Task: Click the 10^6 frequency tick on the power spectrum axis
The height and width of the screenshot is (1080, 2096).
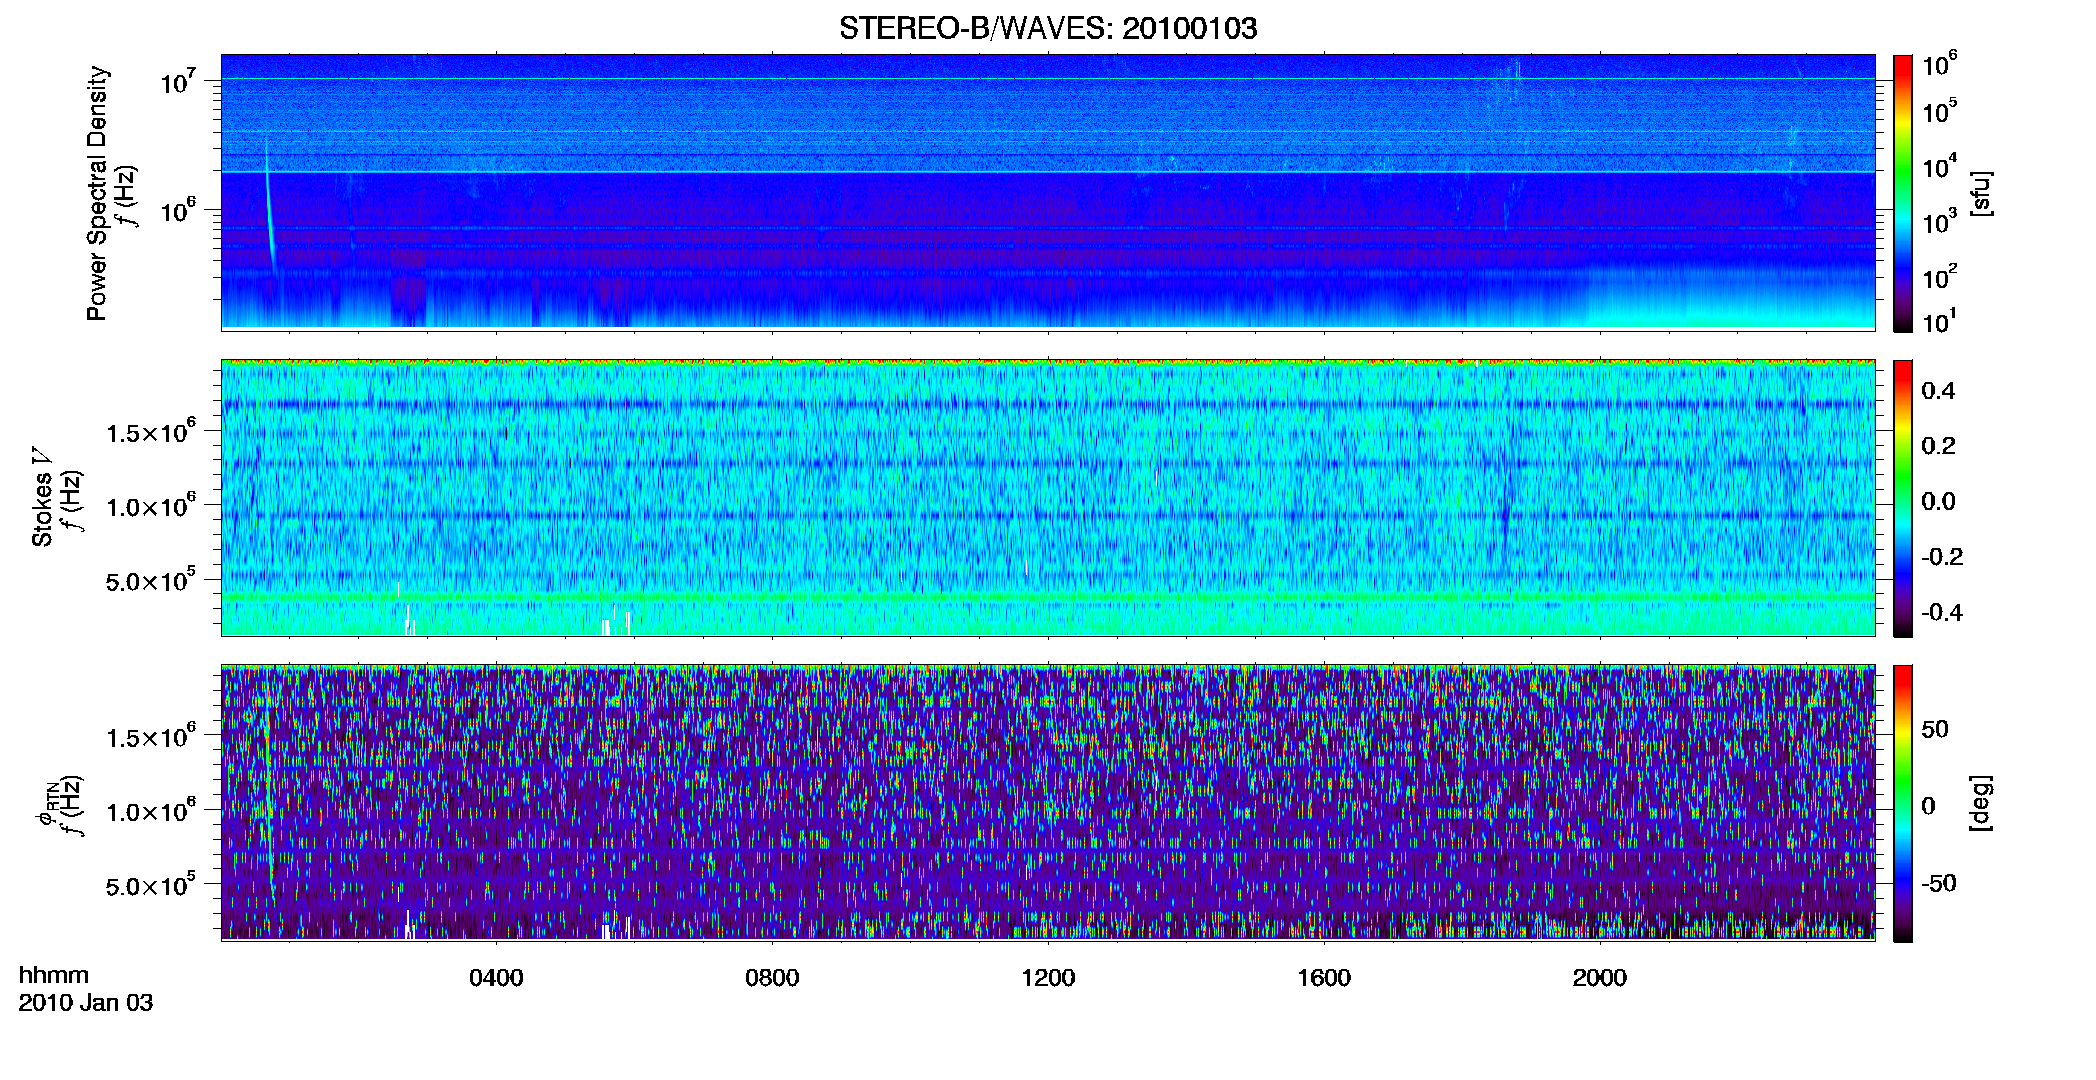Action: coord(178,210)
